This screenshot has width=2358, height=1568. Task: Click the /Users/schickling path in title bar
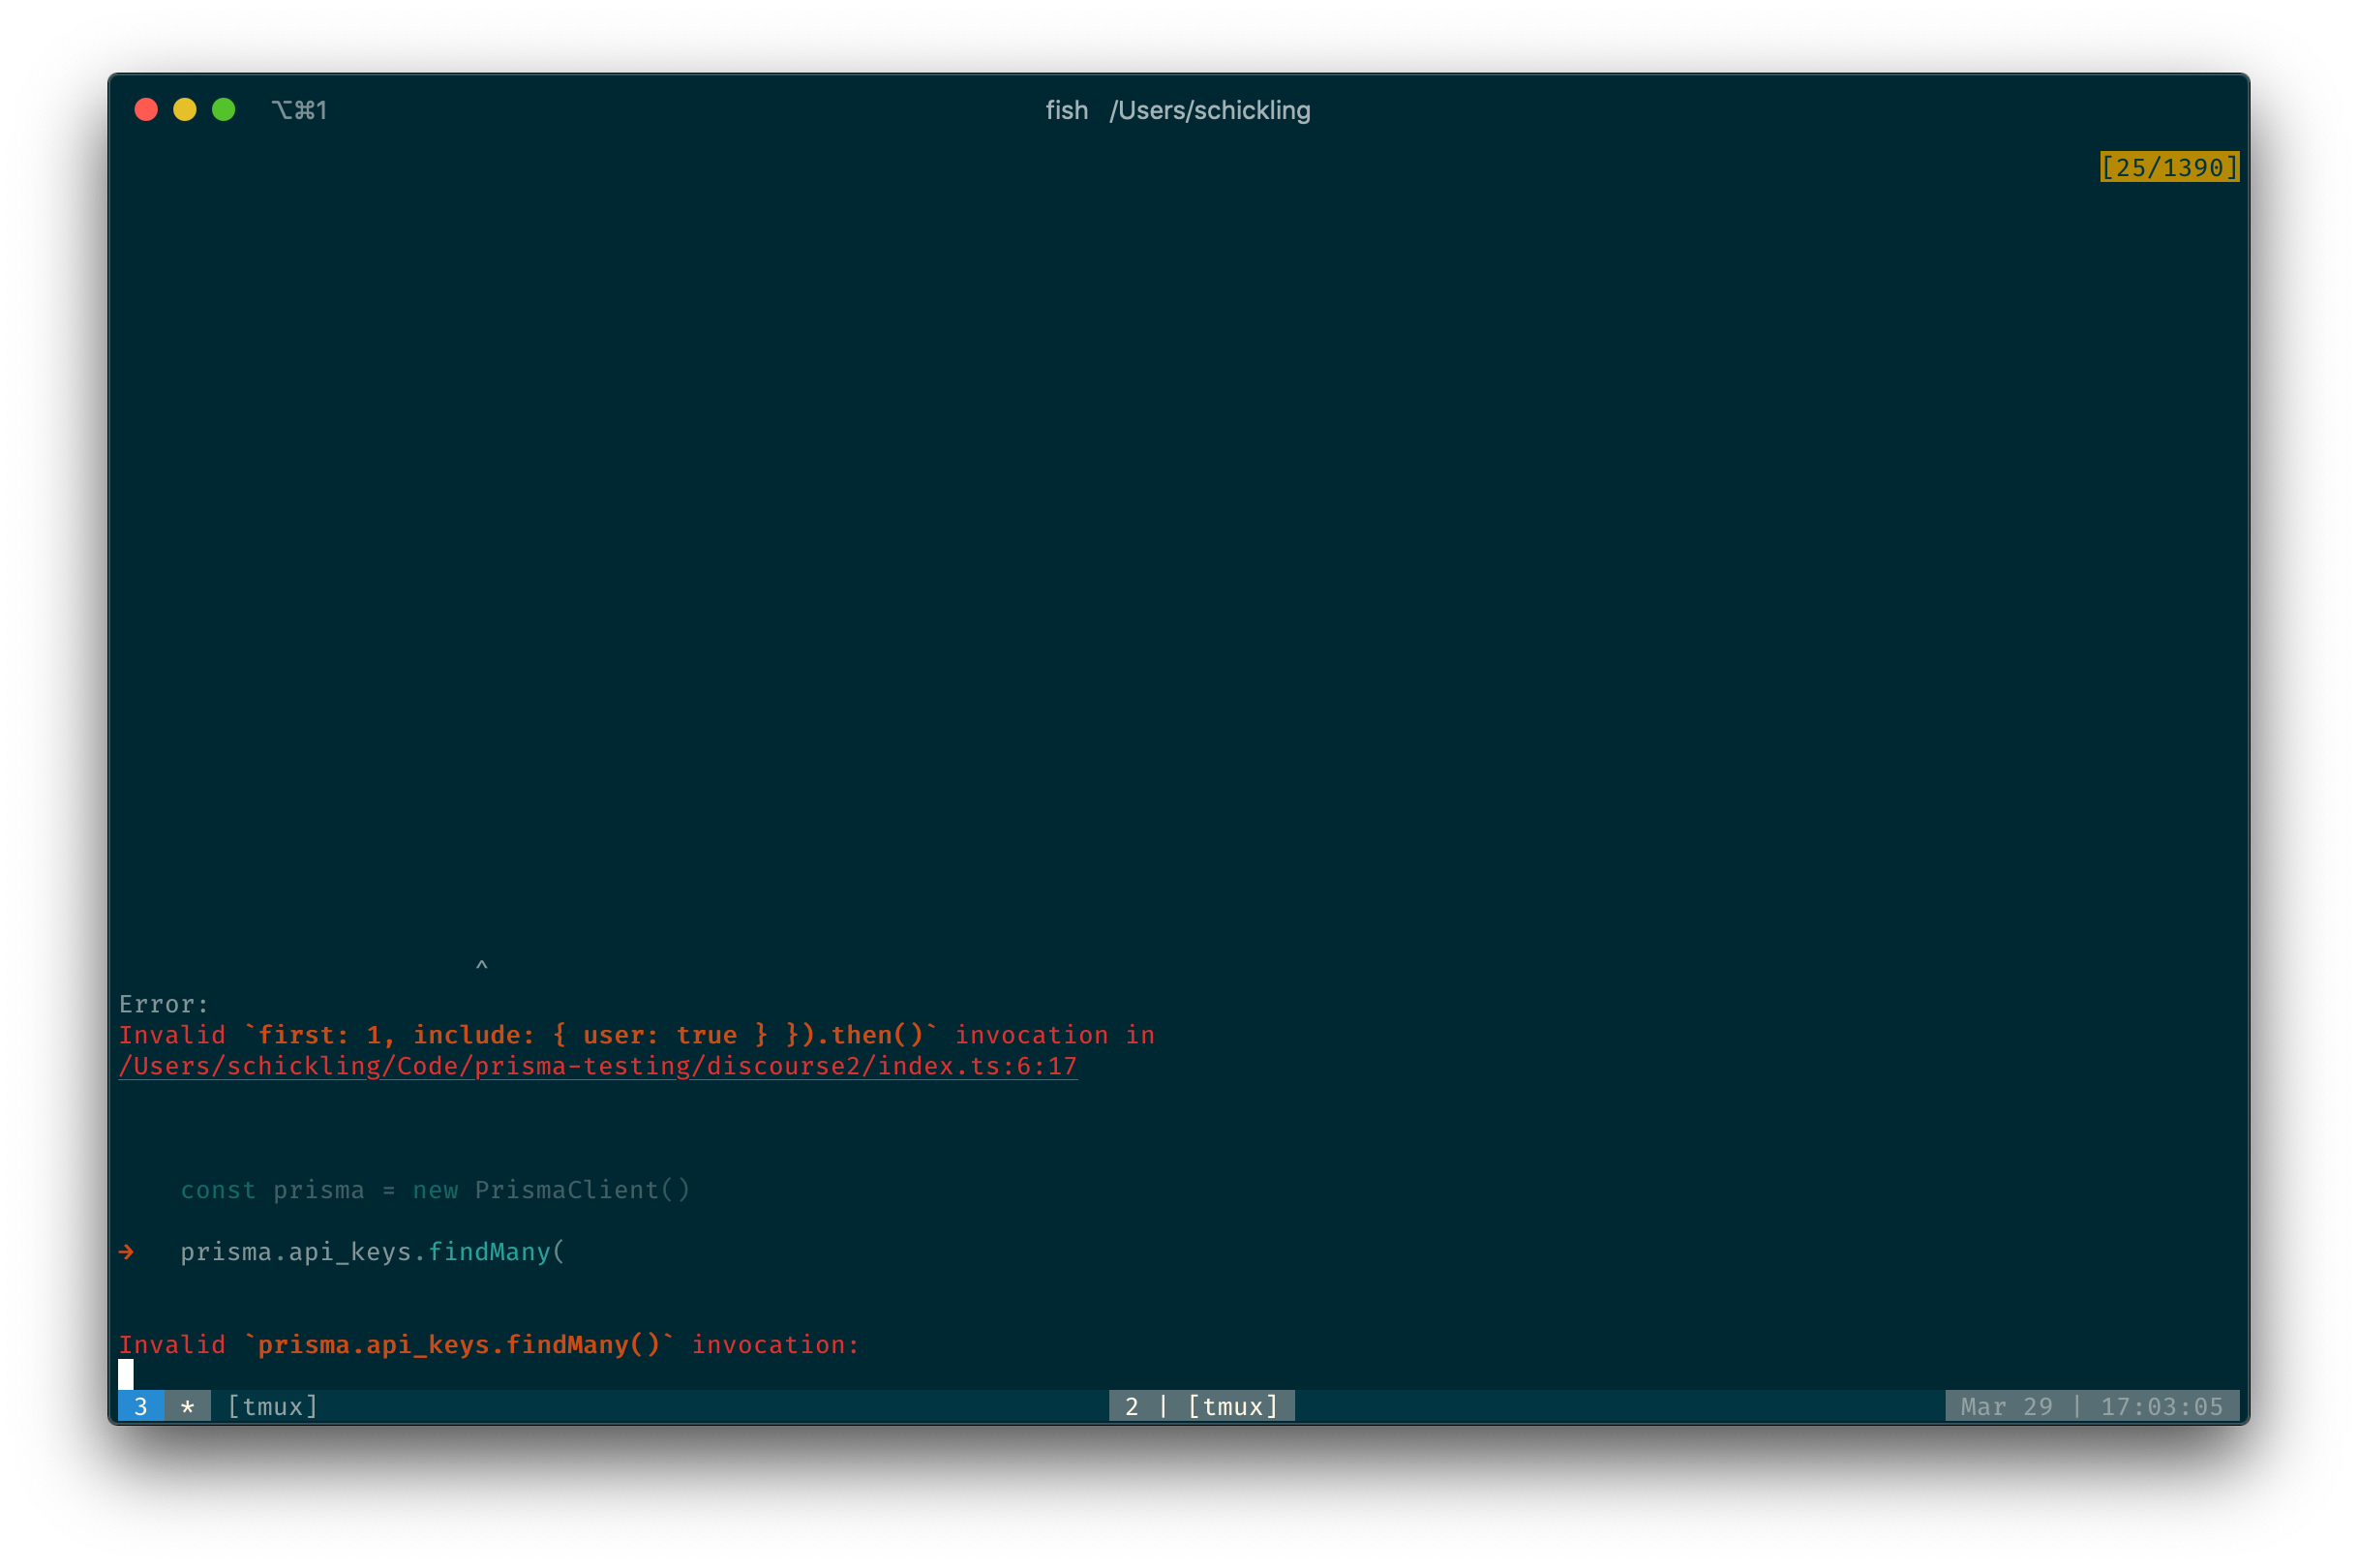pos(1209,110)
